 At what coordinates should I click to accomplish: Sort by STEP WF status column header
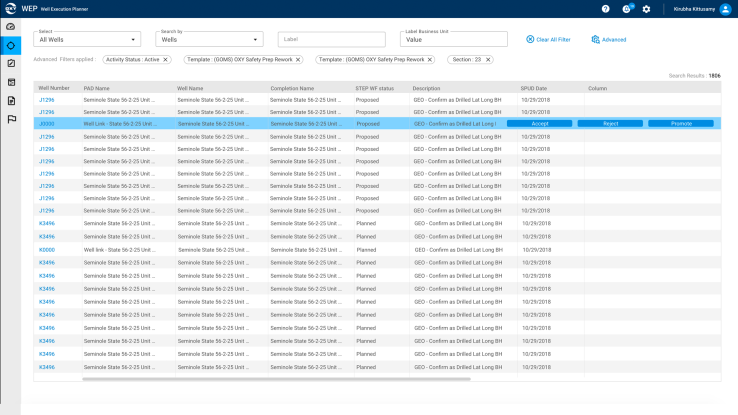click(374, 88)
